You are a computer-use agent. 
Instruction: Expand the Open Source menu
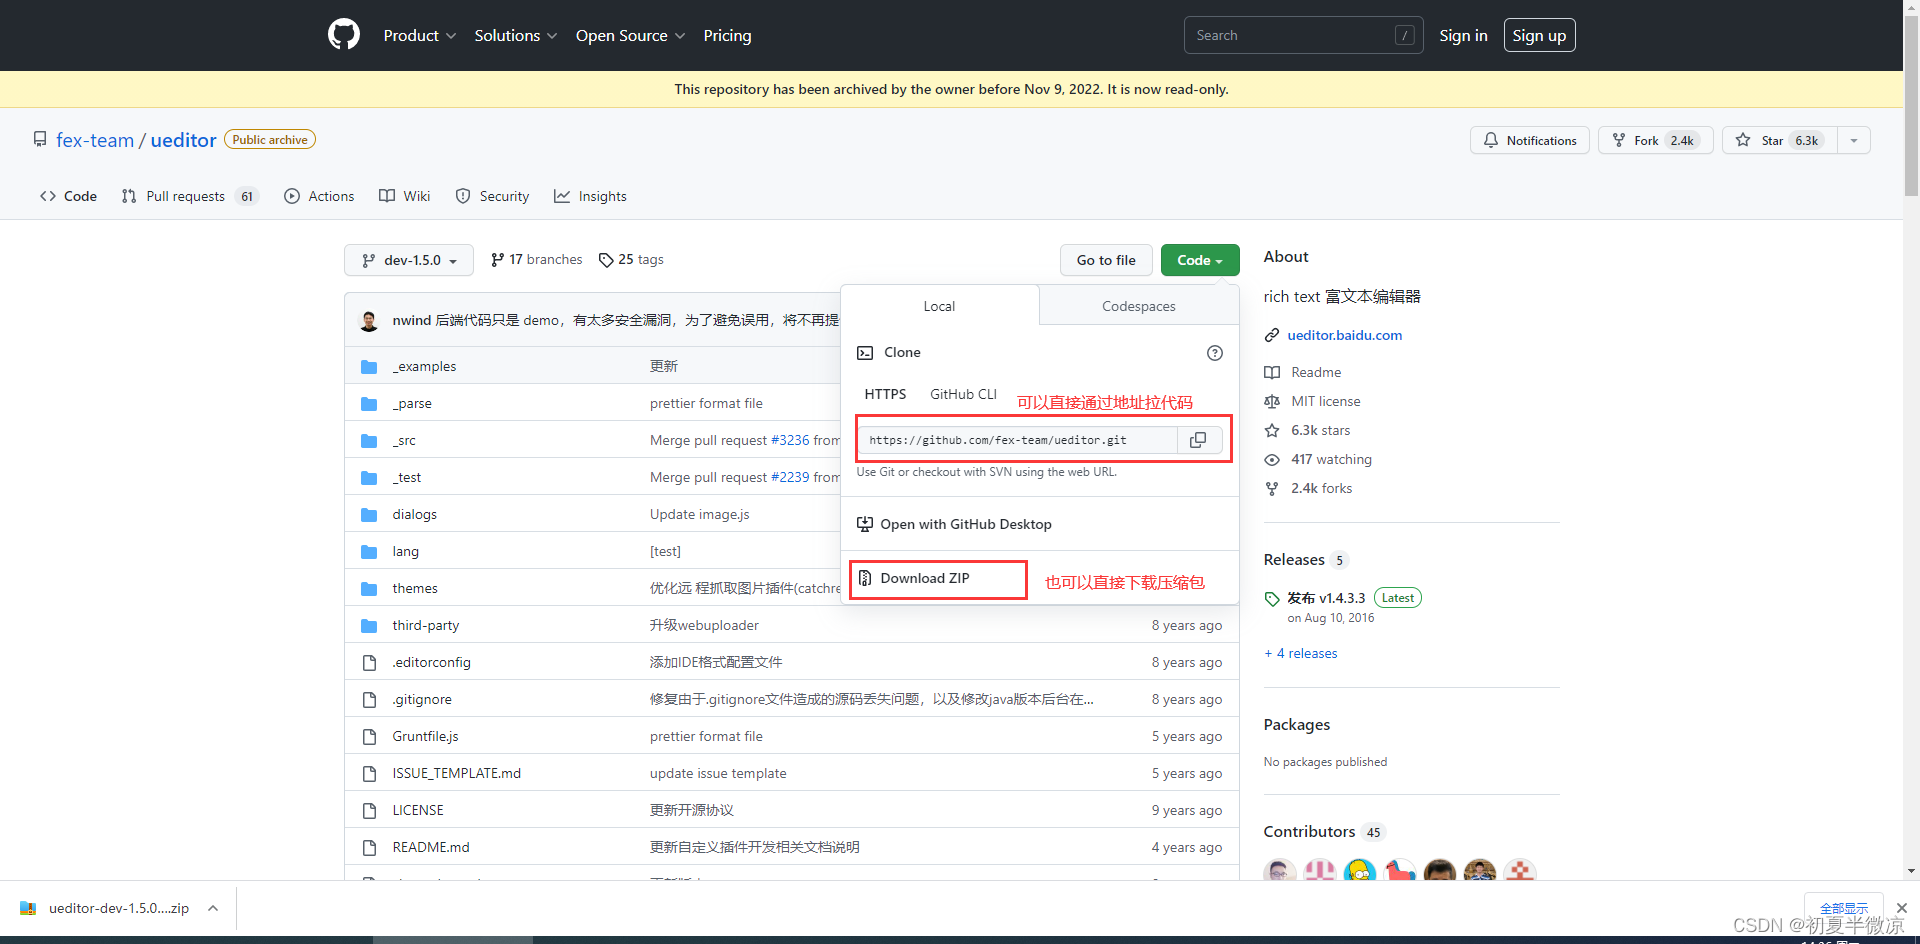point(630,35)
